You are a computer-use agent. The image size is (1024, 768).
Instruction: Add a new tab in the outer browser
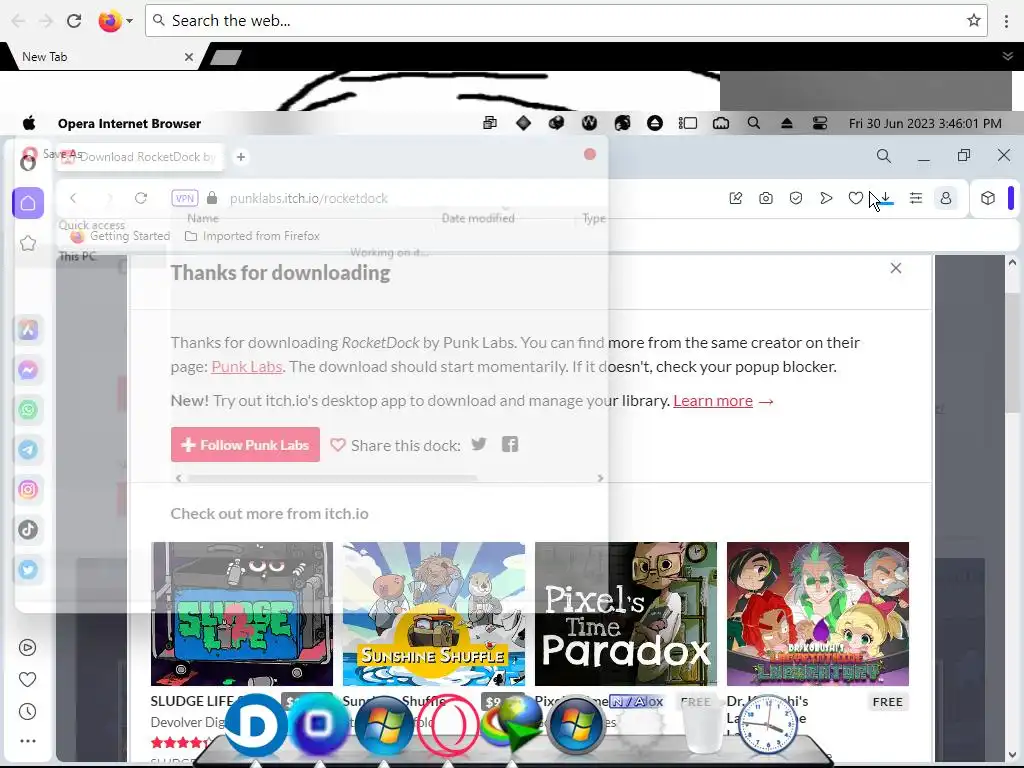(x=226, y=57)
